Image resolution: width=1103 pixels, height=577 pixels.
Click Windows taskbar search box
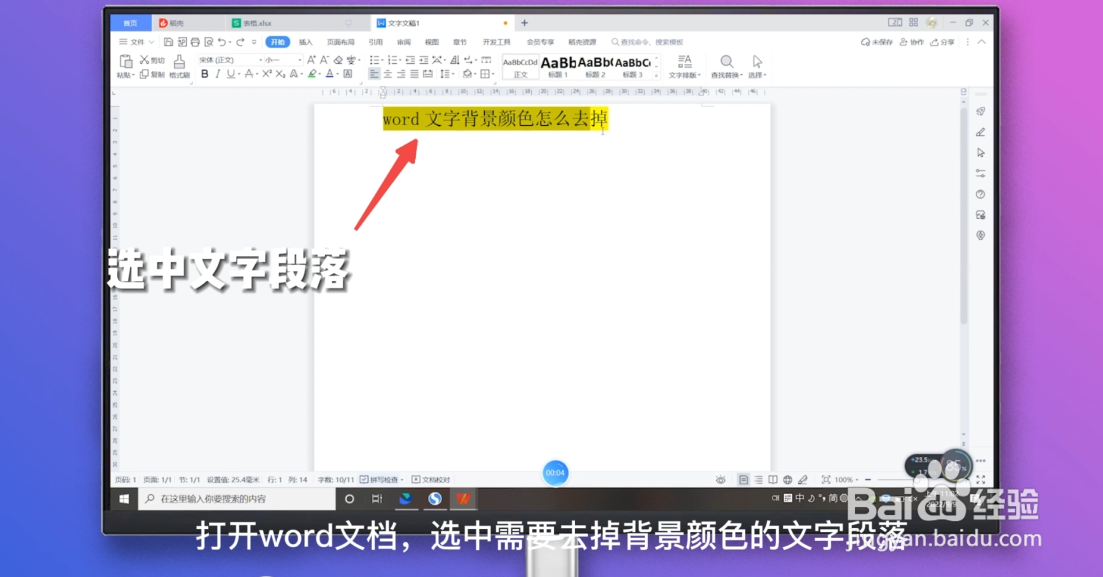click(237, 499)
